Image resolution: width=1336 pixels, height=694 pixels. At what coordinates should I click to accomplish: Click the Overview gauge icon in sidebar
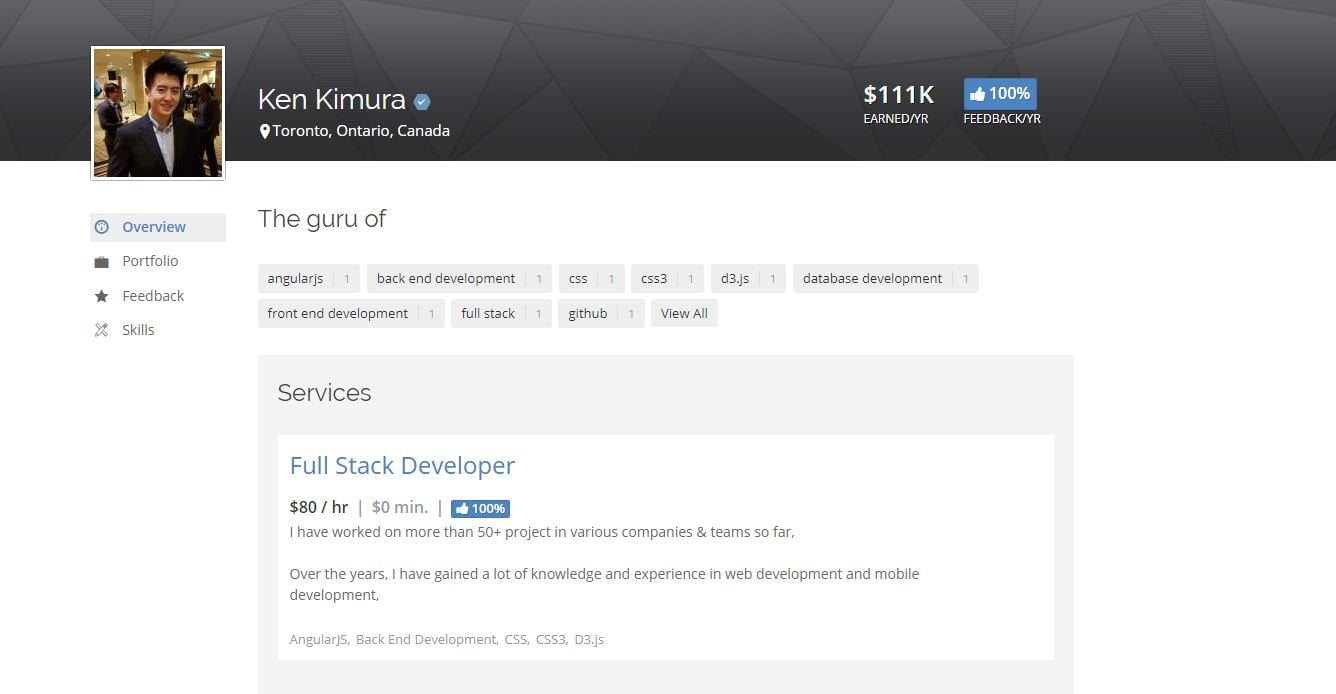click(x=101, y=227)
